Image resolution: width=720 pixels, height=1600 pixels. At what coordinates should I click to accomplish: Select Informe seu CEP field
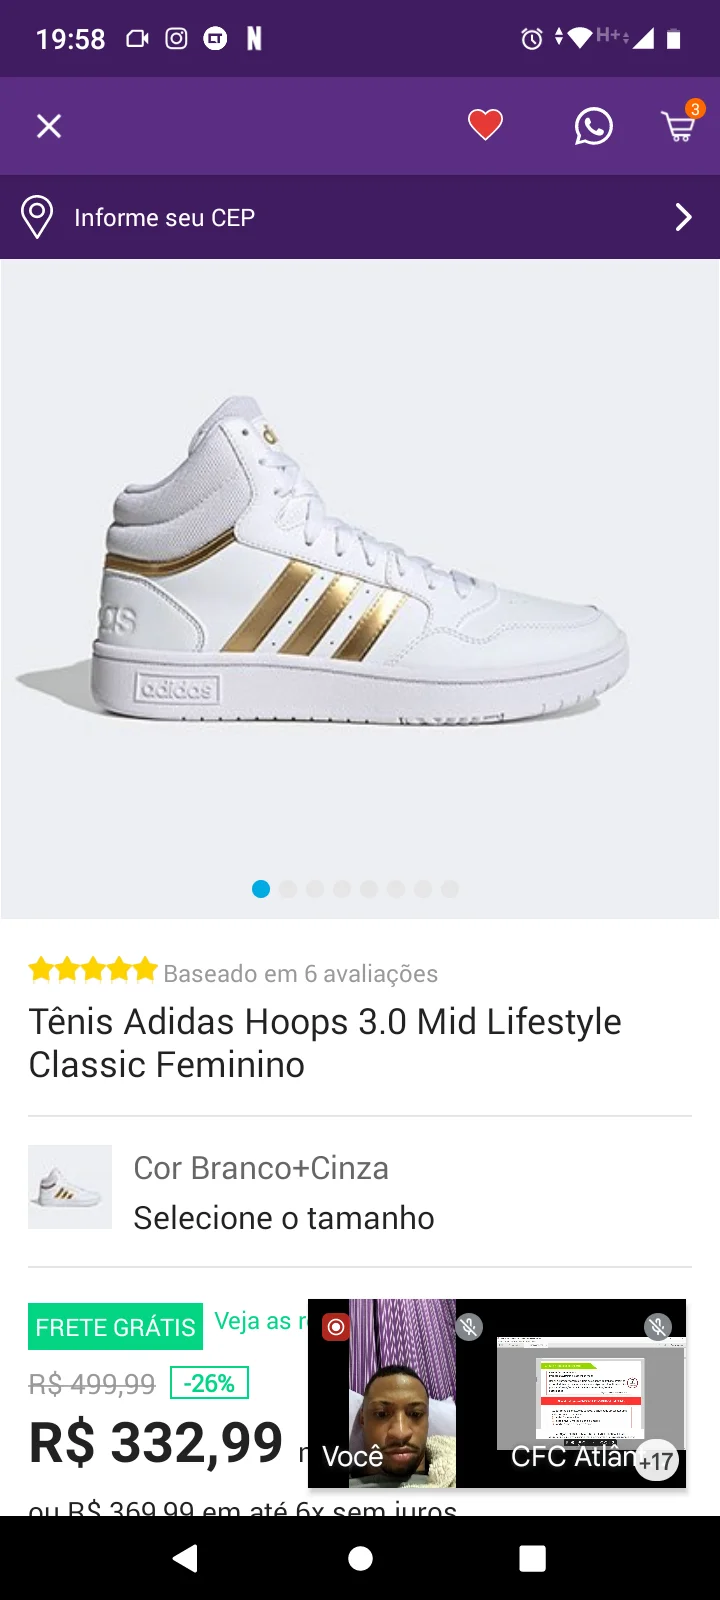360,217
